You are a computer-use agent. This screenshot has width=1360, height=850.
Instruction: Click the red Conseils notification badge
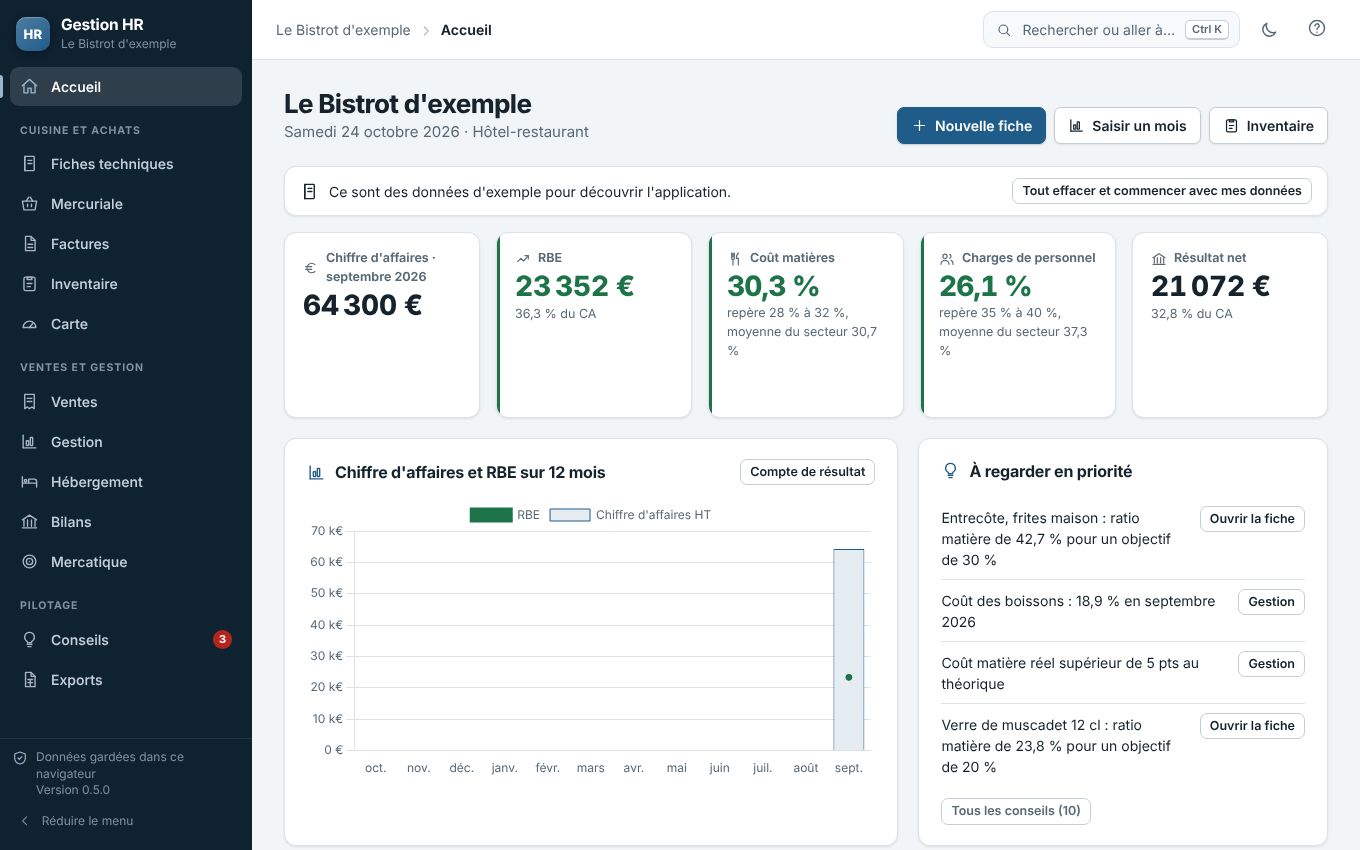point(222,639)
